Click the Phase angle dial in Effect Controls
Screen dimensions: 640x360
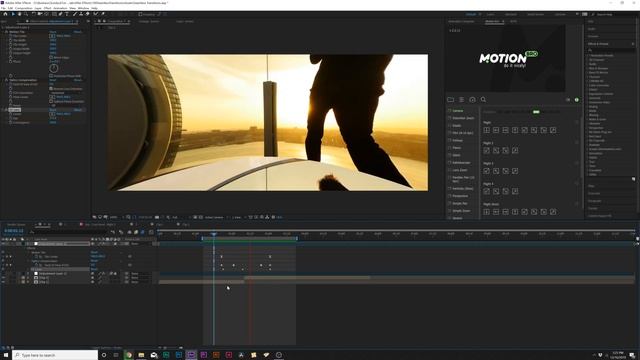(53, 68)
